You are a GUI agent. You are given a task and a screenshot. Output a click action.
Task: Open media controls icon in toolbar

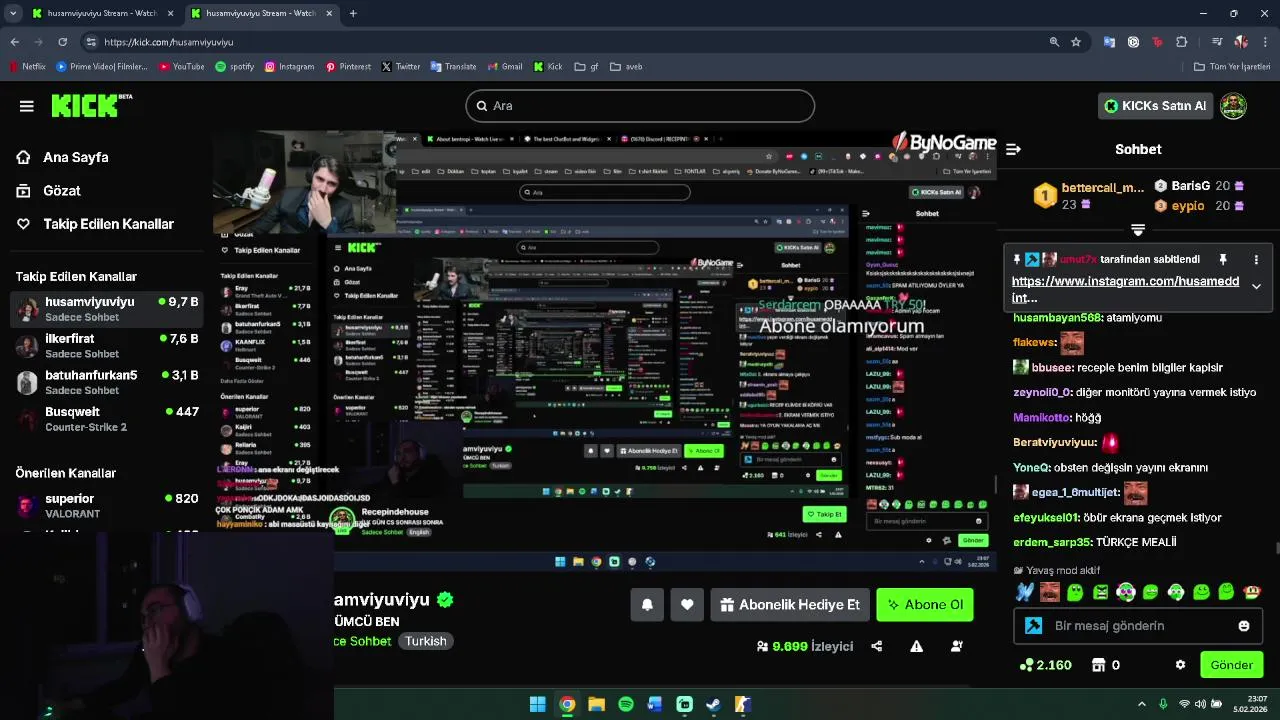pyautogui.click(x=1217, y=42)
